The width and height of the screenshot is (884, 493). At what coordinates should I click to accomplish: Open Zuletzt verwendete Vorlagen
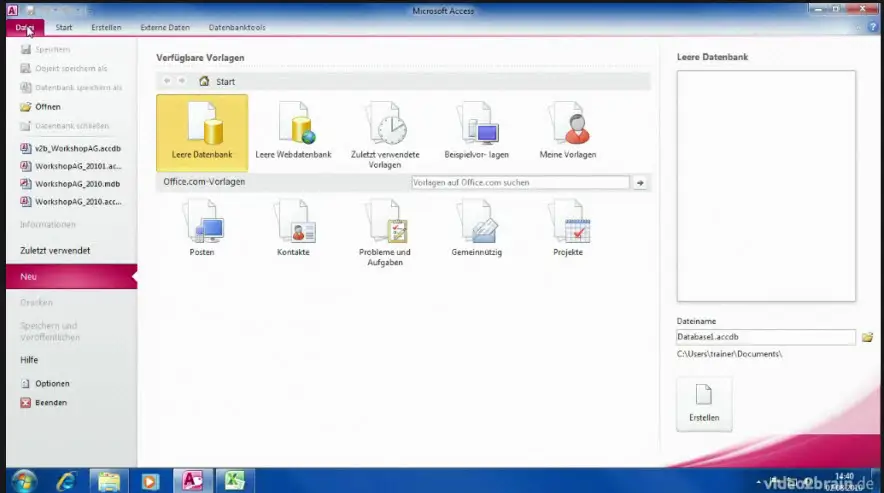point(385,135)
